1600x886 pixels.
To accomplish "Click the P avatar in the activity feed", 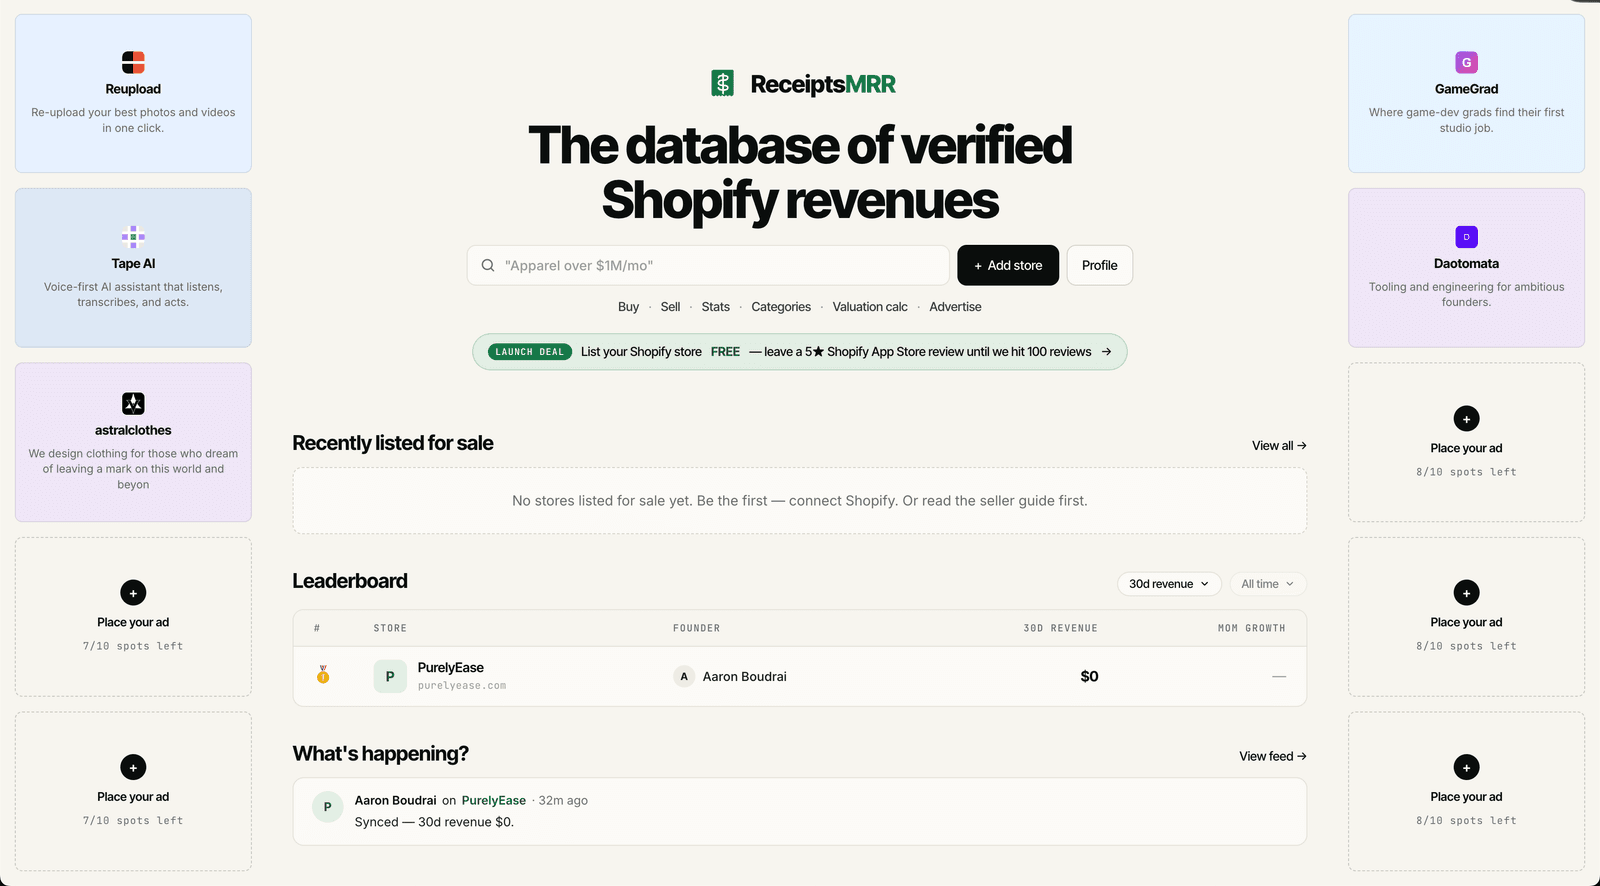I will 327,807.
